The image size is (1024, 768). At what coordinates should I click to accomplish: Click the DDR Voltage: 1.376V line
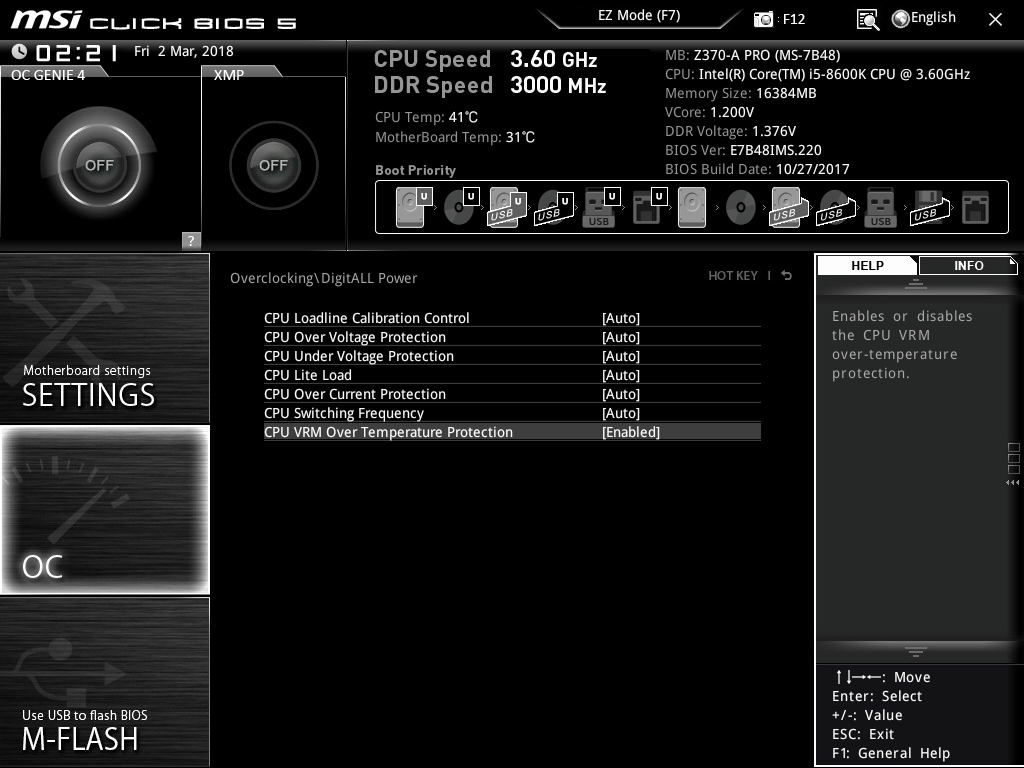click(x=730, y=131)
